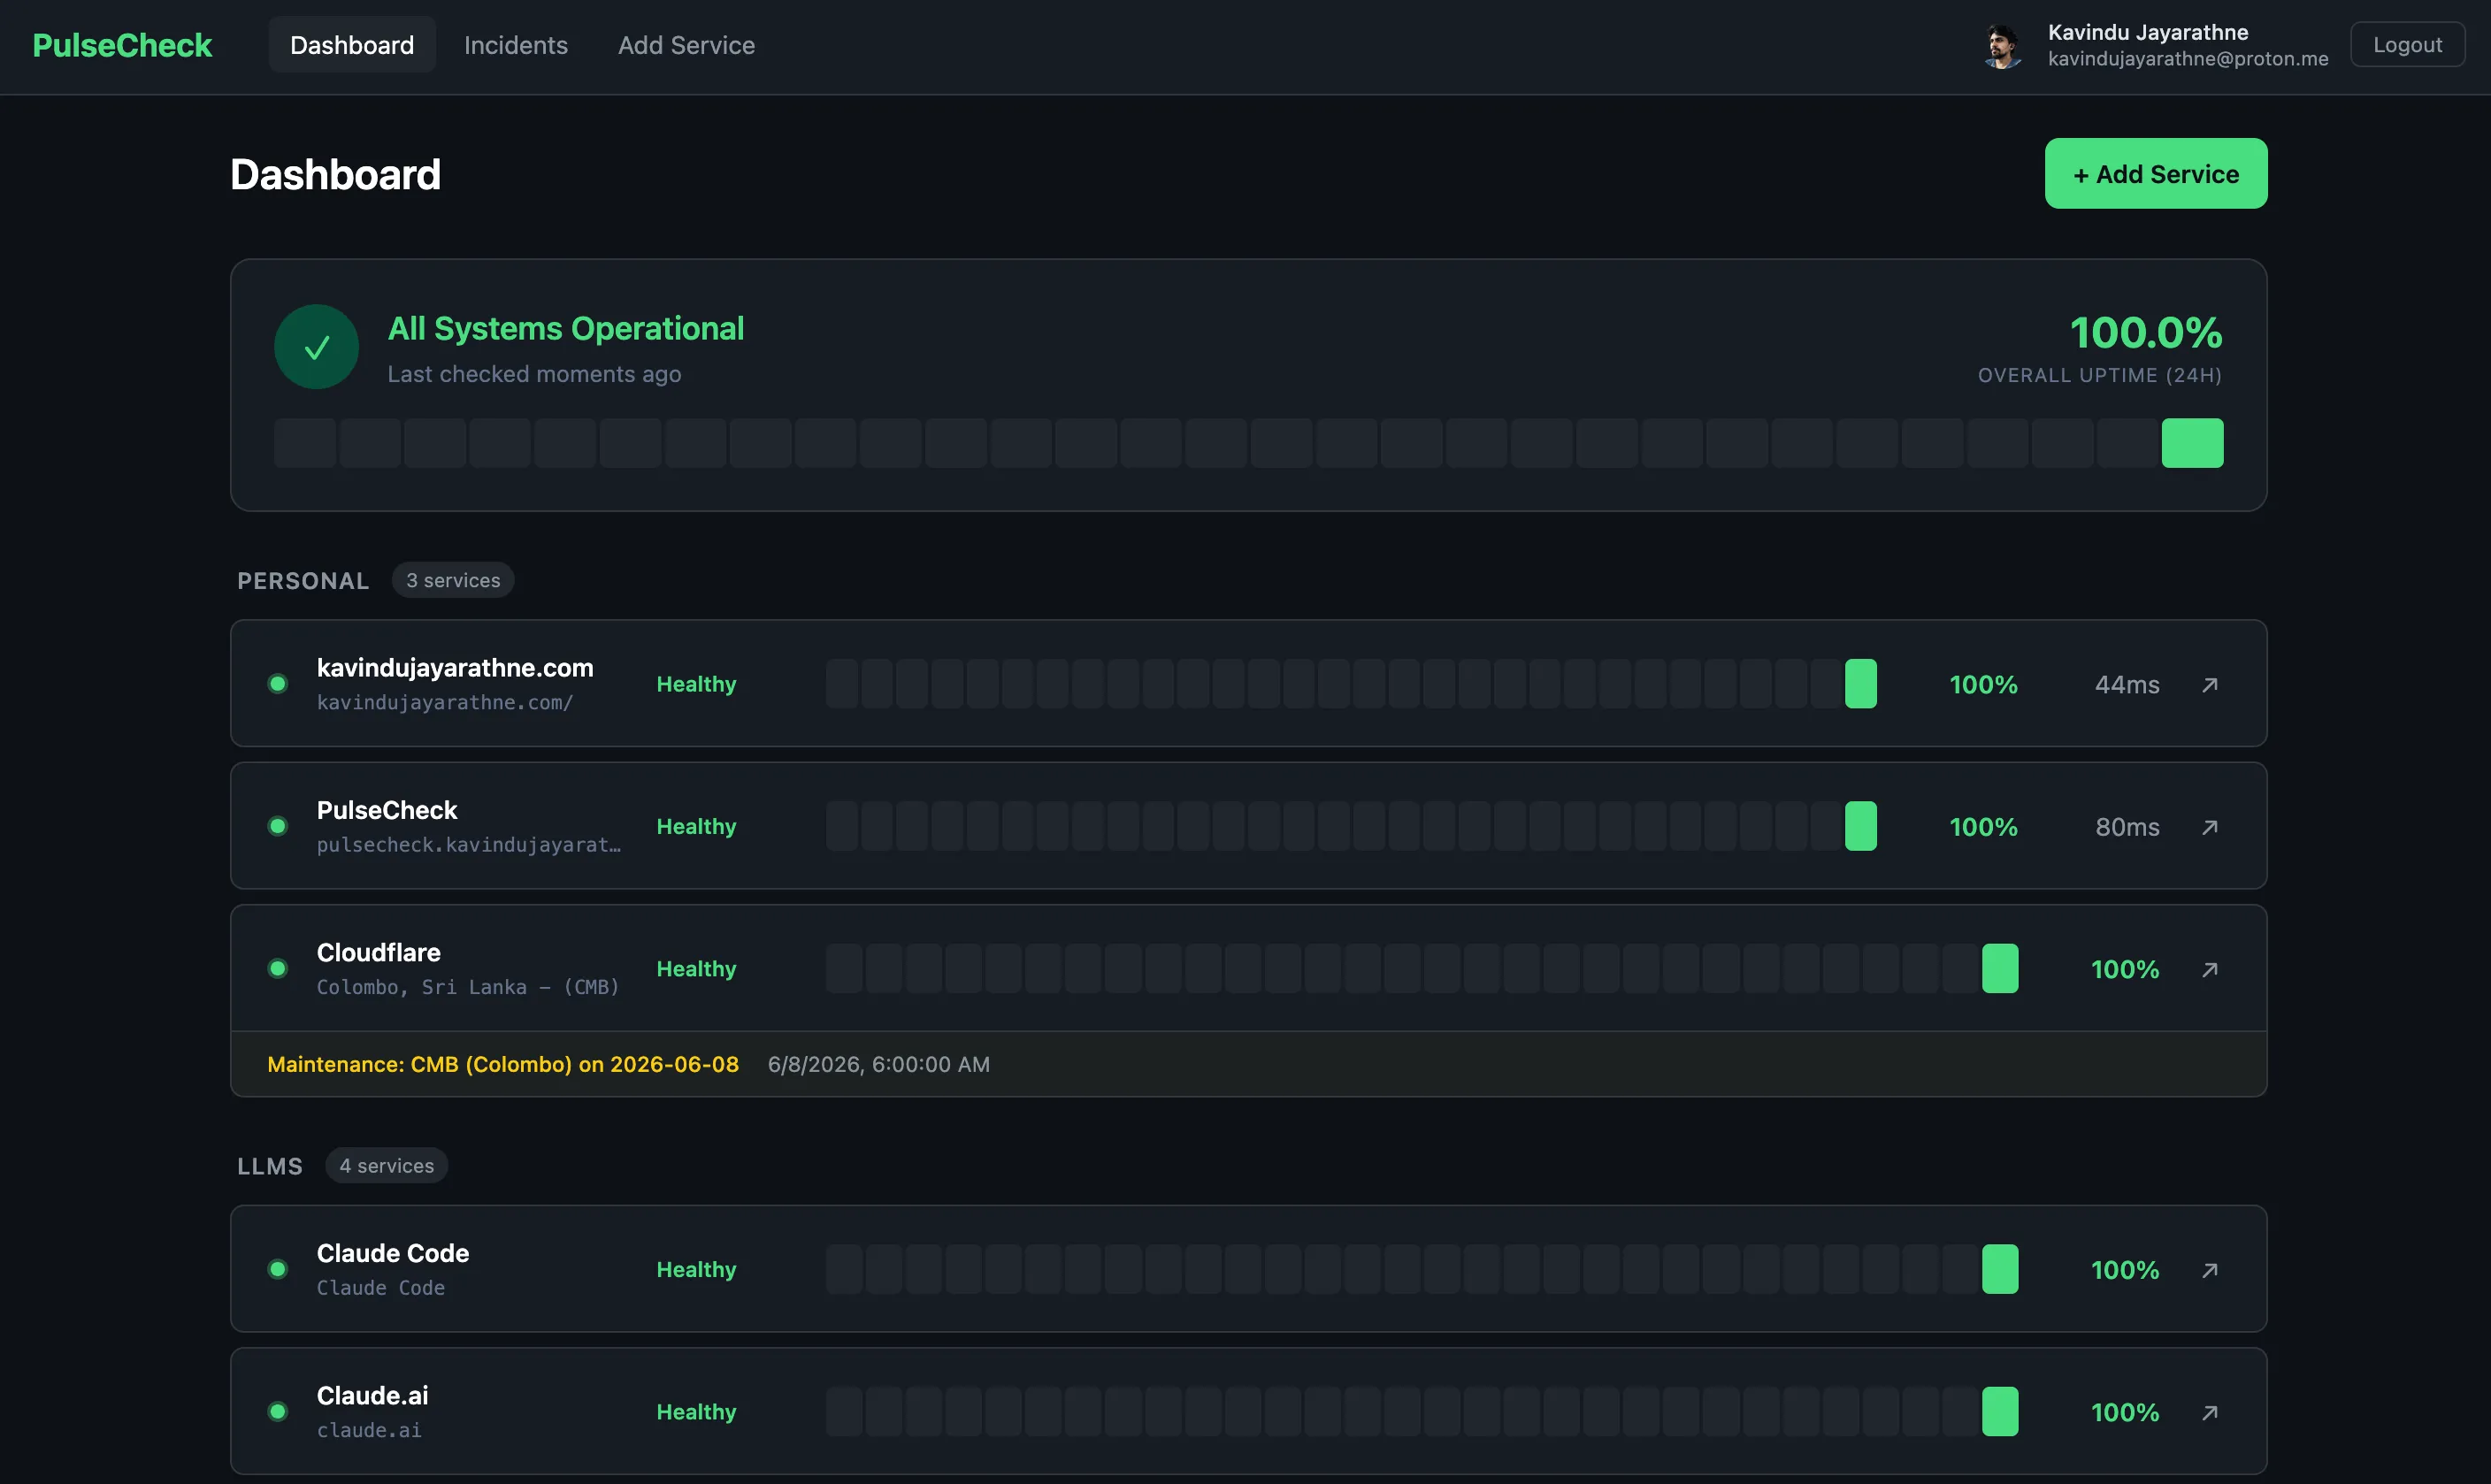The image size is (2491, 1484).
Task: Click the Dashboard page heading
Action: pyautogui.click(x=335, y=174)
